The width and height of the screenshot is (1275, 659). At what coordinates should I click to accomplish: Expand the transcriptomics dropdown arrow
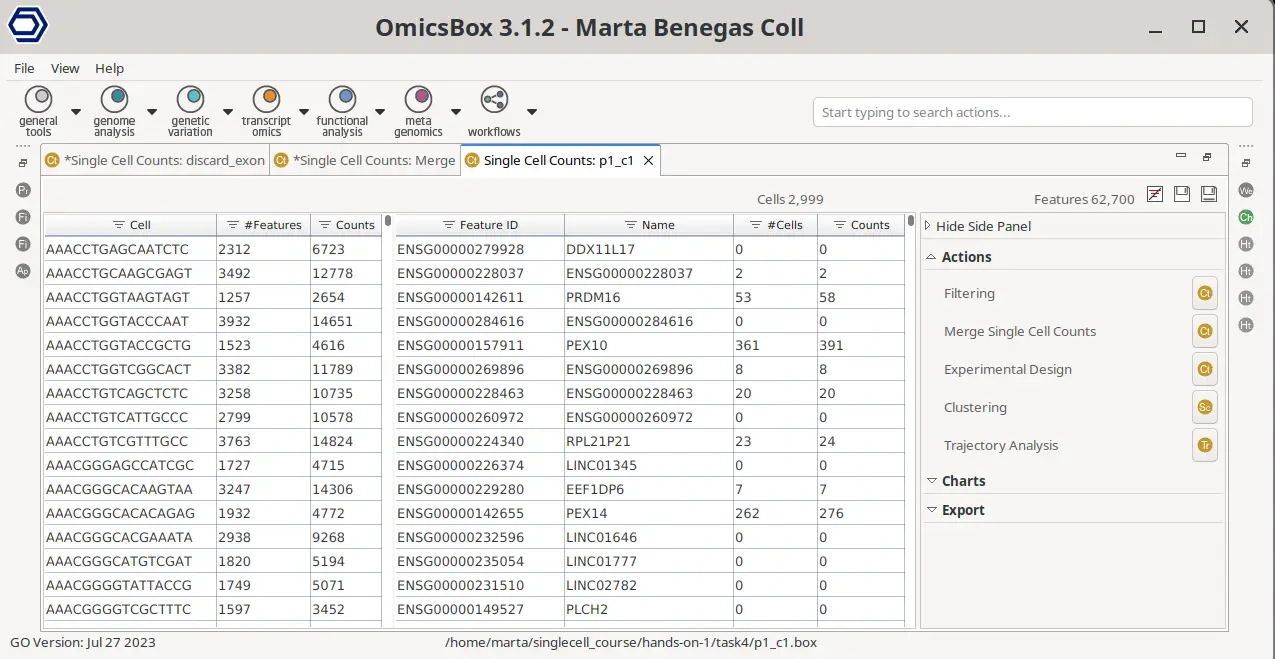[x=303, y=111]
